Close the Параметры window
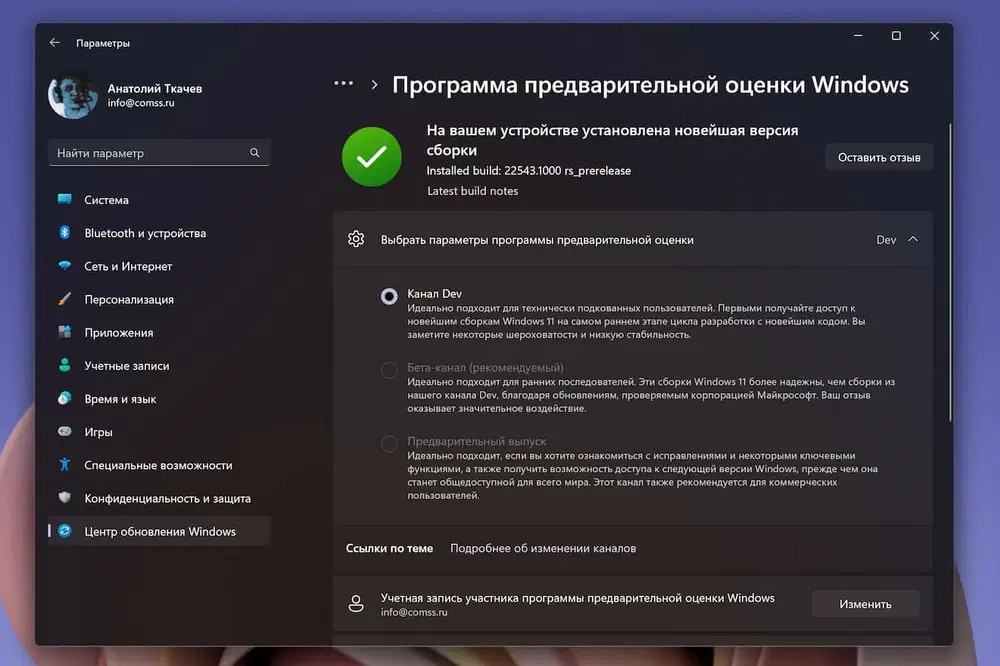This screenshot has width=1000, height=666. (x=934, y=36)
